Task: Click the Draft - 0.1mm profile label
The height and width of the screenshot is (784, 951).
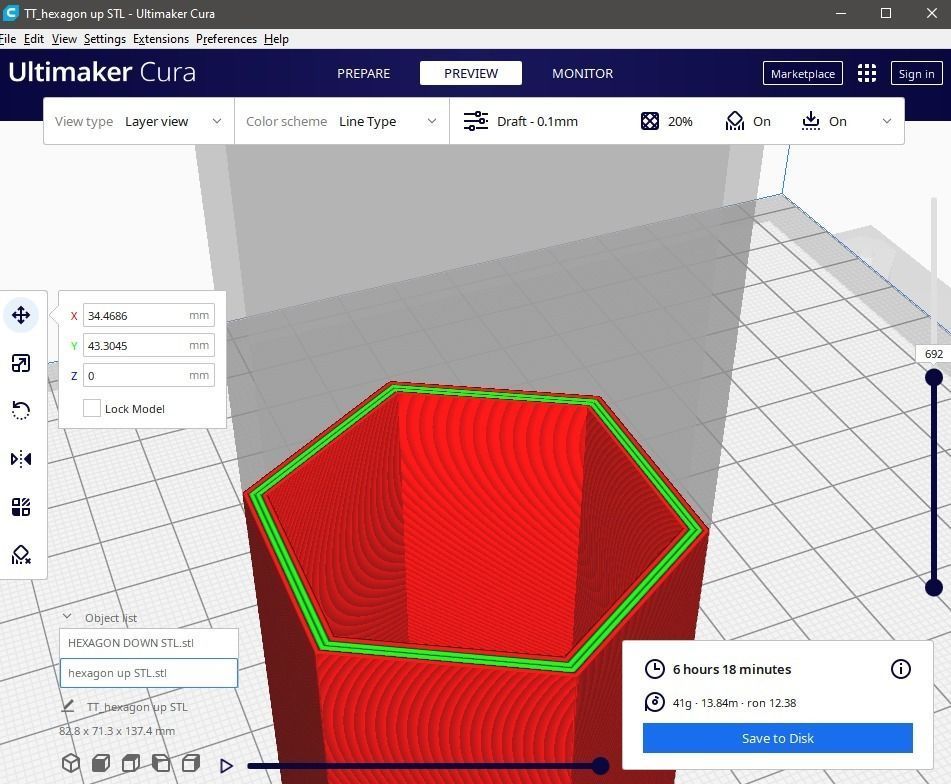Action: click(537, 121)
